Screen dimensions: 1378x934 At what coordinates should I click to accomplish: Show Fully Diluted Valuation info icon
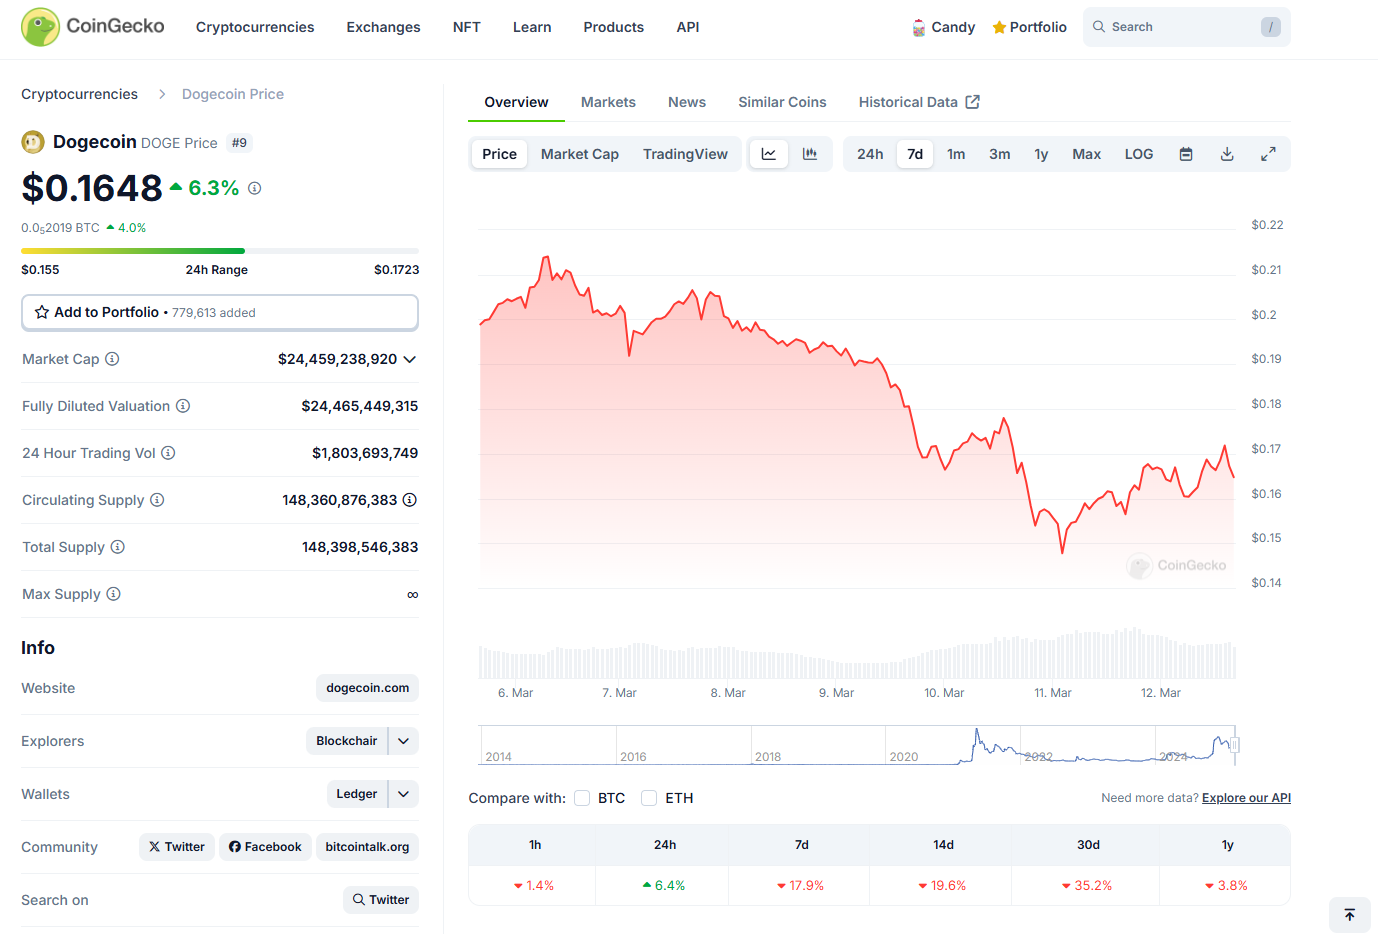[183, 406]
